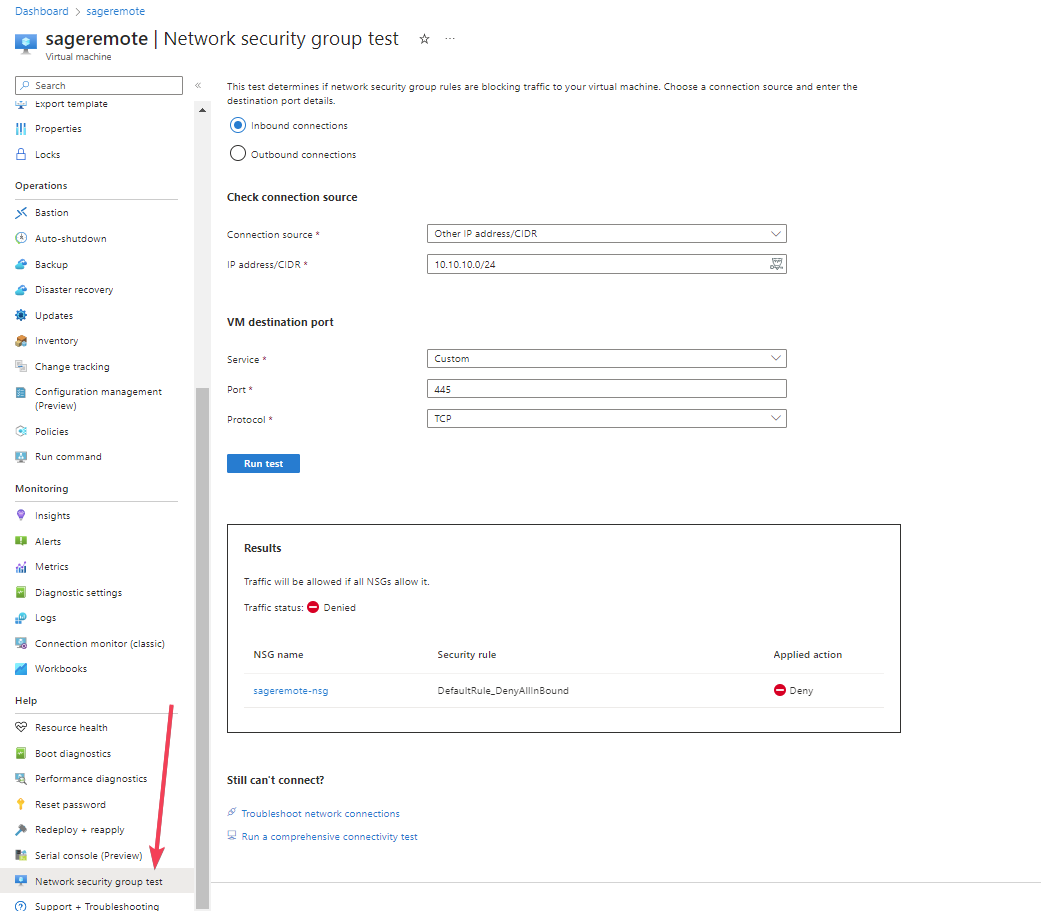Open the Connection source dropdown
Screen dimensions: 1041x911
click(x=606, y=233)
